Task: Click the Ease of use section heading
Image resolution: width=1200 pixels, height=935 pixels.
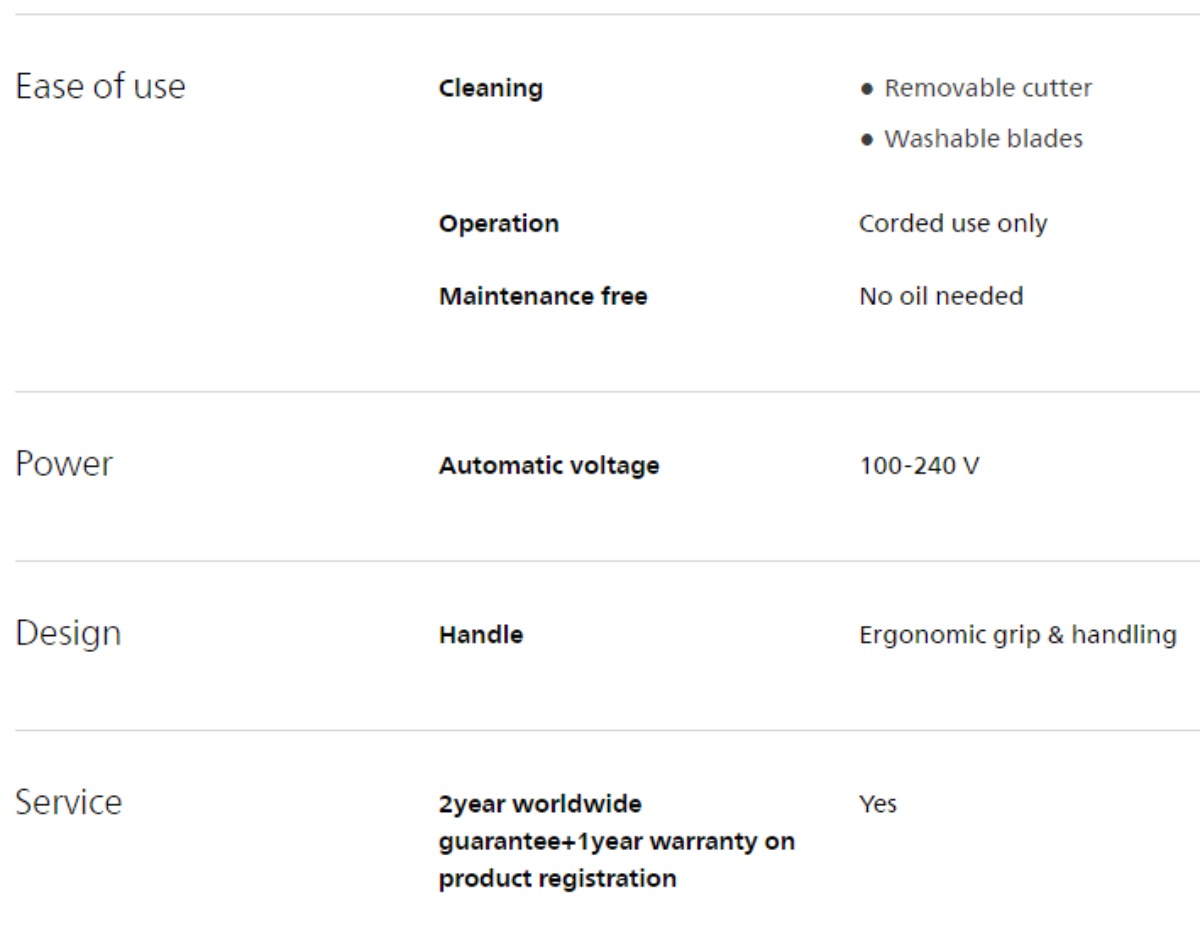Action: click(100, 86)
